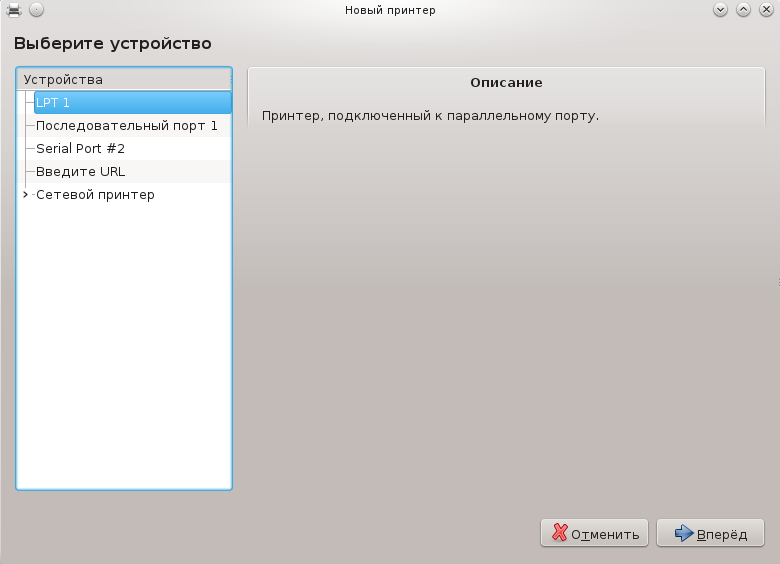
Task: Select the LPT 1 device
Action: (133, 102)
